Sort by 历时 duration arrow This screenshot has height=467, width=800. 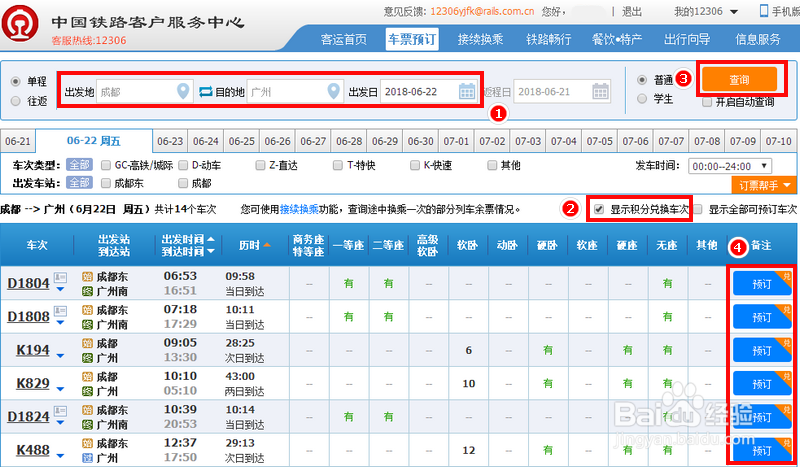tap(266, 245)
